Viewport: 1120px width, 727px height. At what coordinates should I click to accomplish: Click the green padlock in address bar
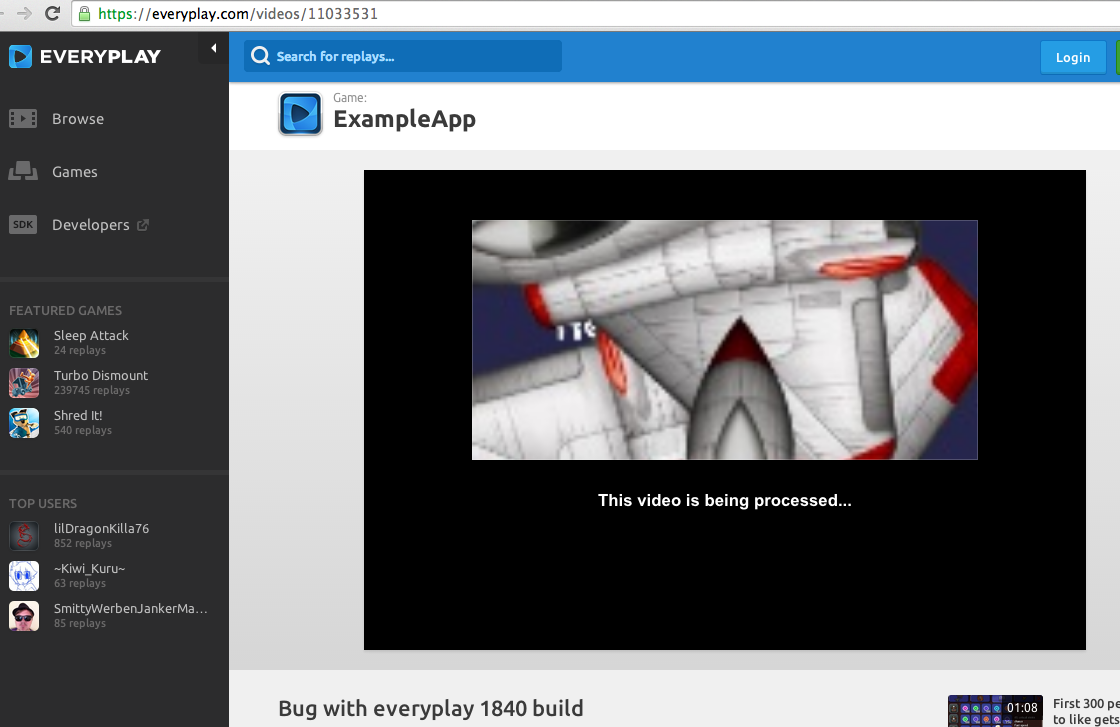click(x=84, y=14)
